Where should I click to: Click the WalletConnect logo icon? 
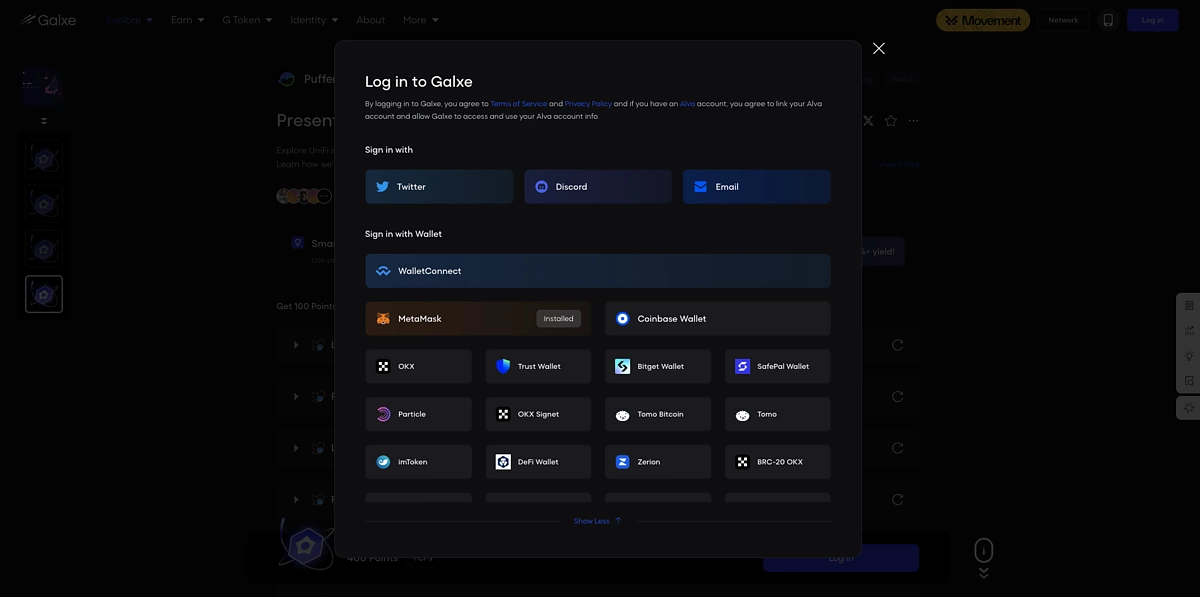(383, 271)
